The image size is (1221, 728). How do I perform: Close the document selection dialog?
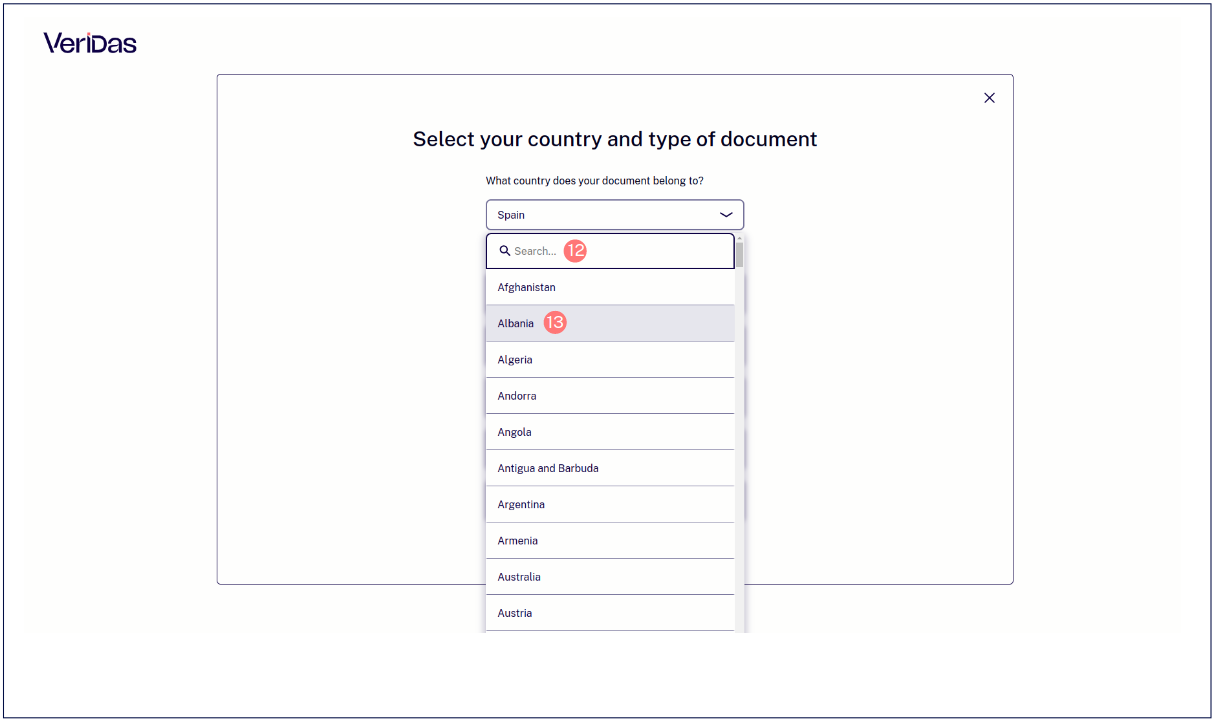tap(989, 98)
